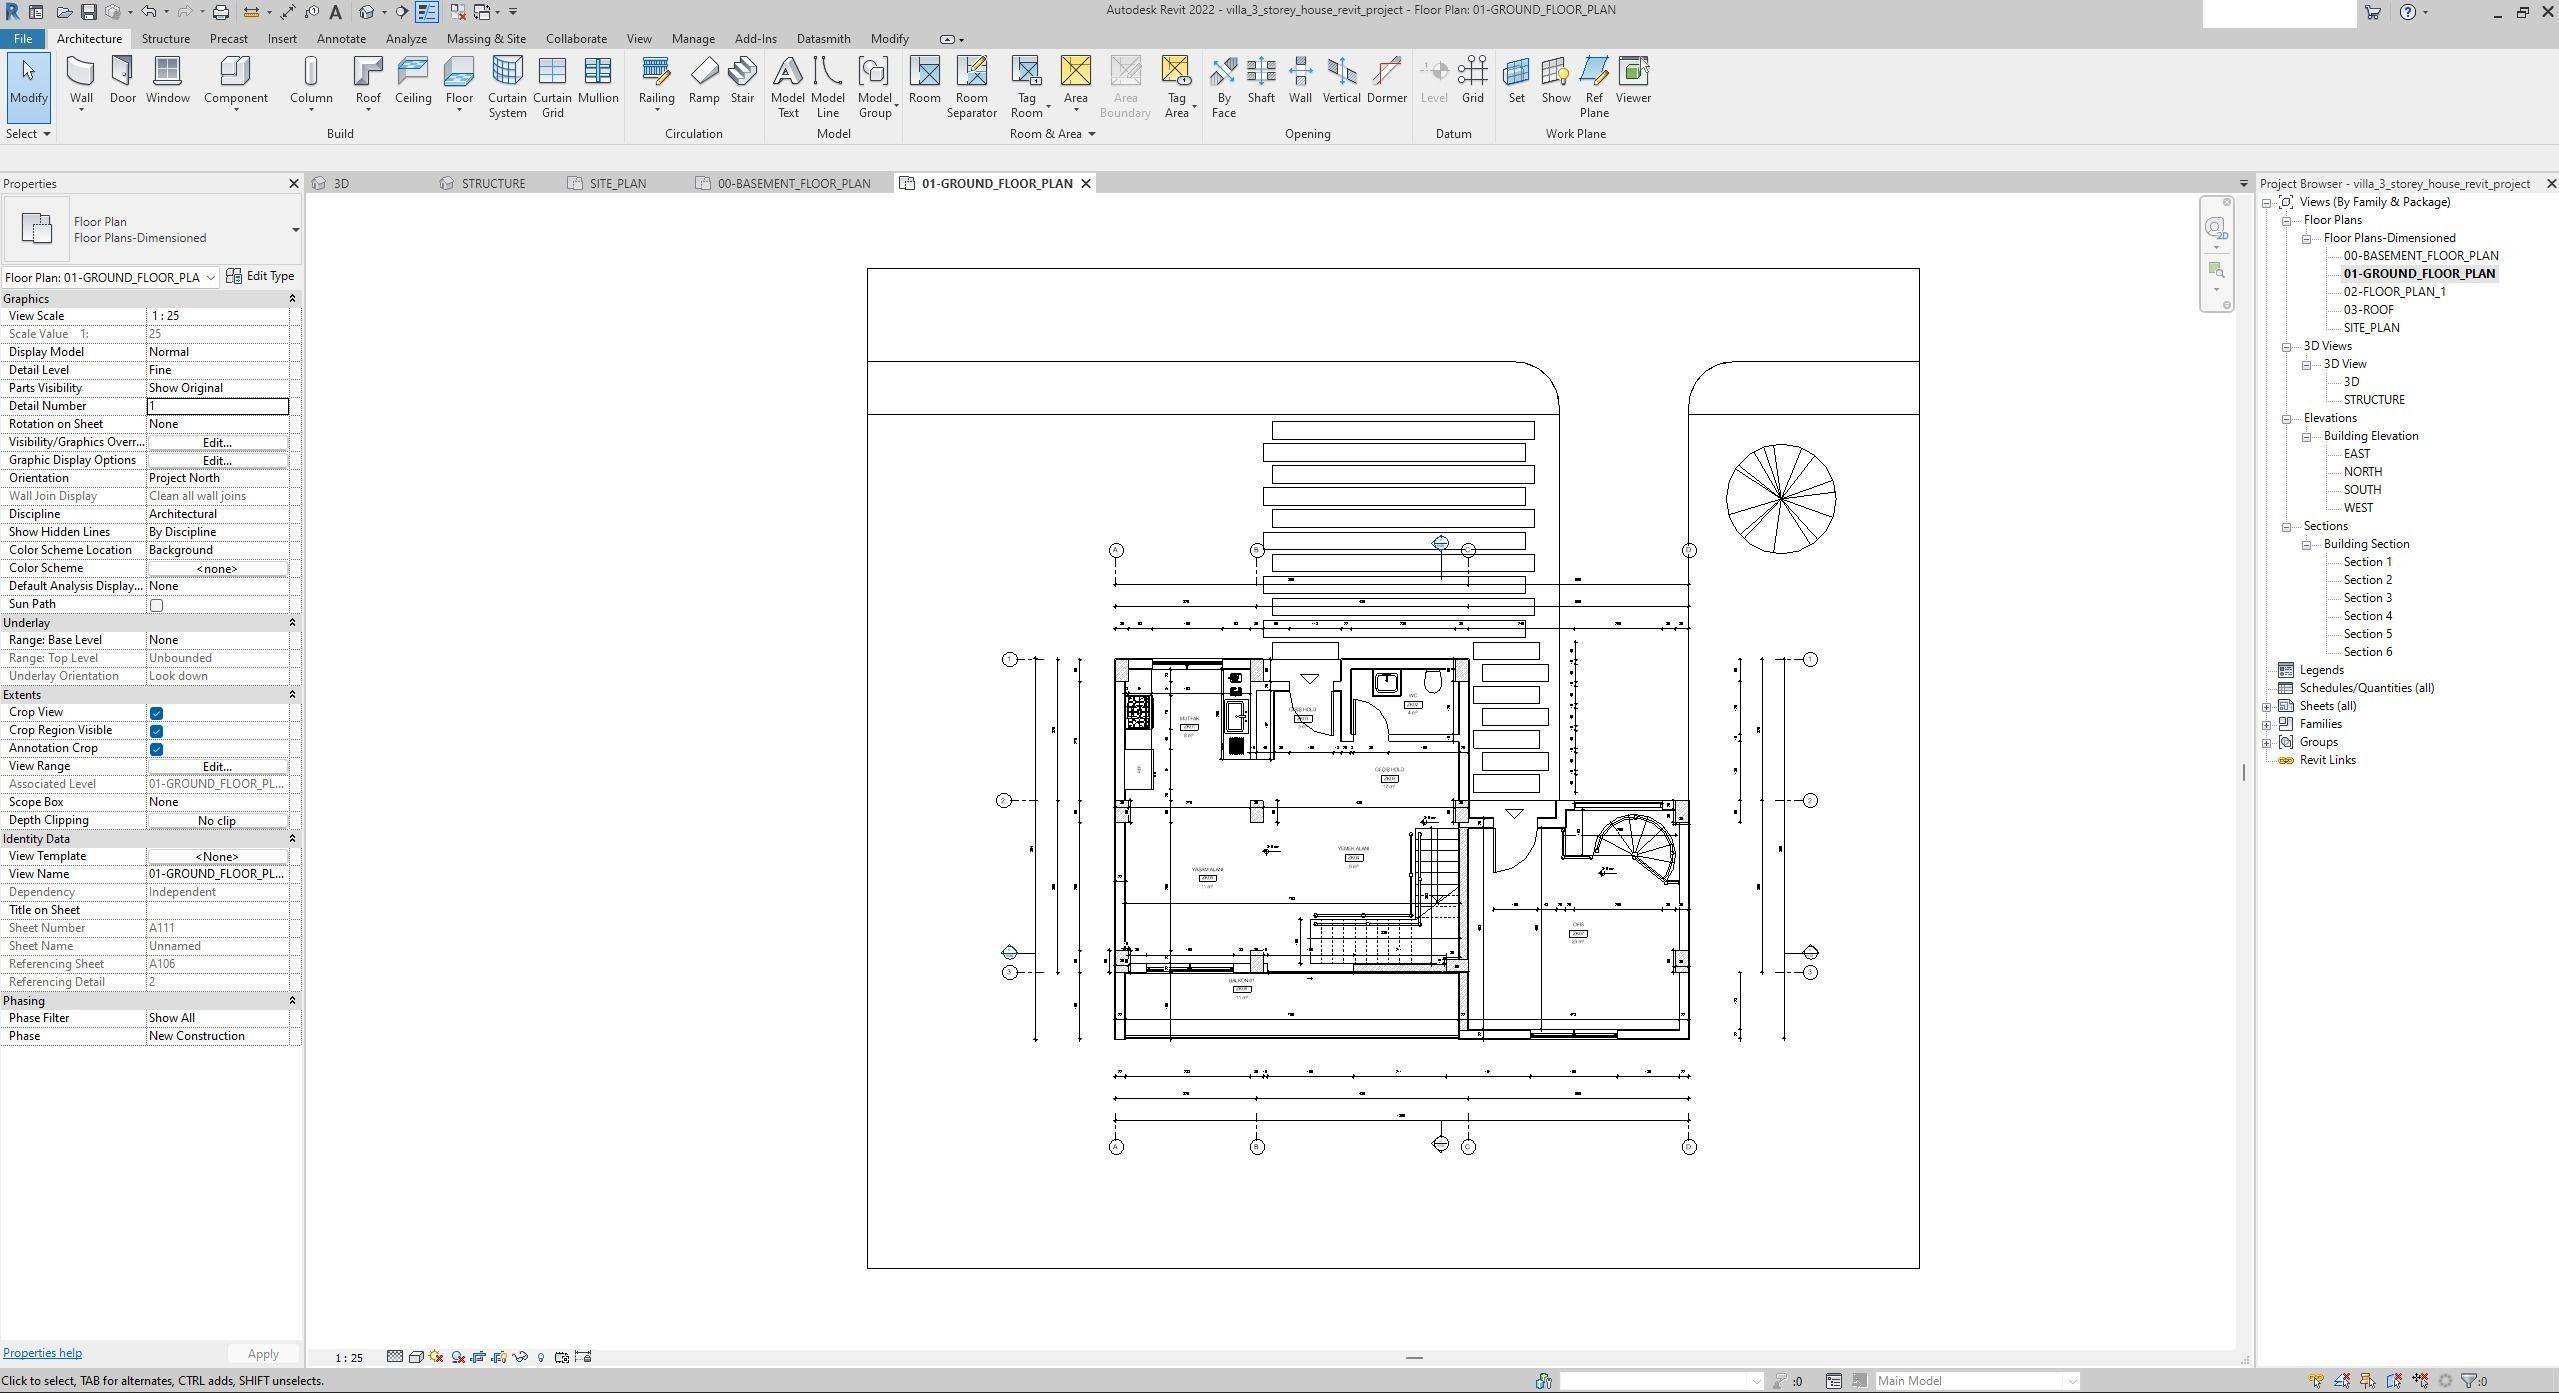
Task: Open the Floor Plan type selector dropdown
Action: coord(295,230)
